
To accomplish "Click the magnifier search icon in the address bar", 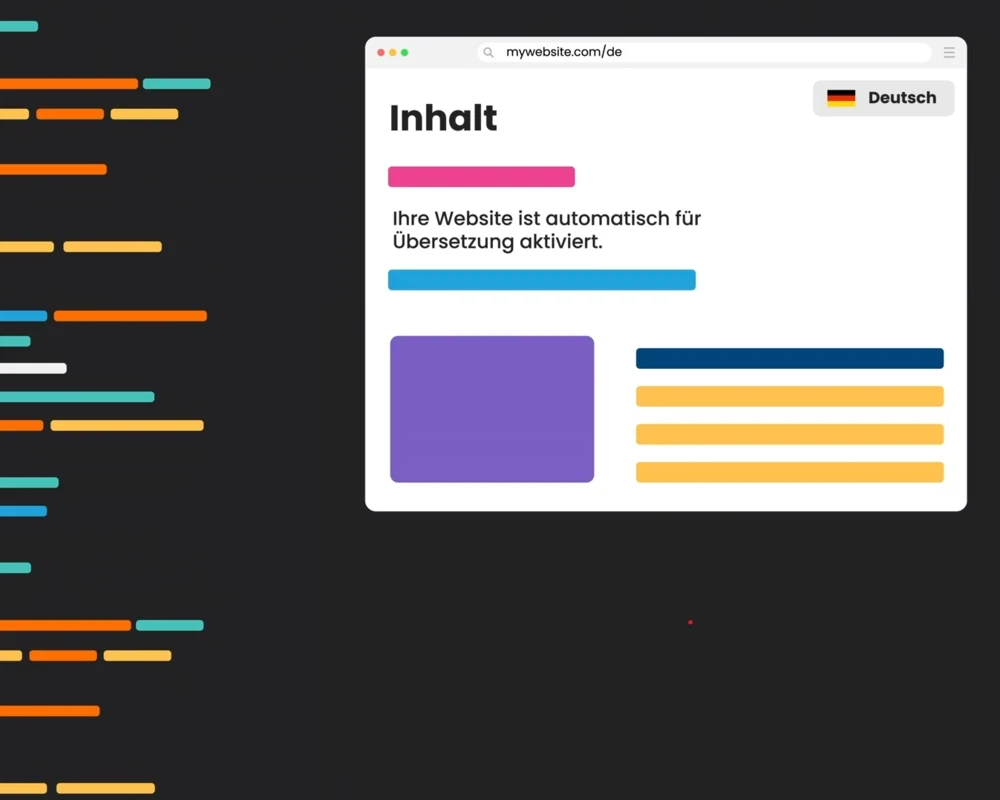I will coord(488,52).
